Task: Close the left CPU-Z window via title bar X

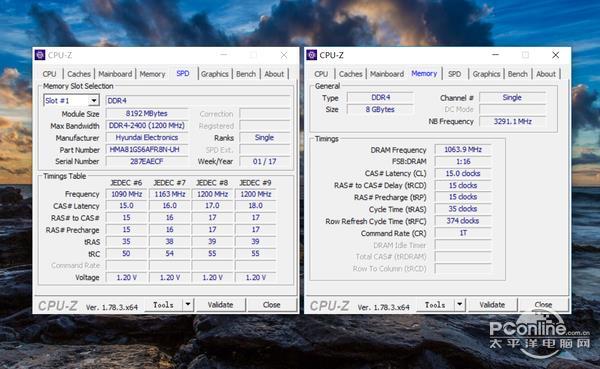Action: click(284, 55)
